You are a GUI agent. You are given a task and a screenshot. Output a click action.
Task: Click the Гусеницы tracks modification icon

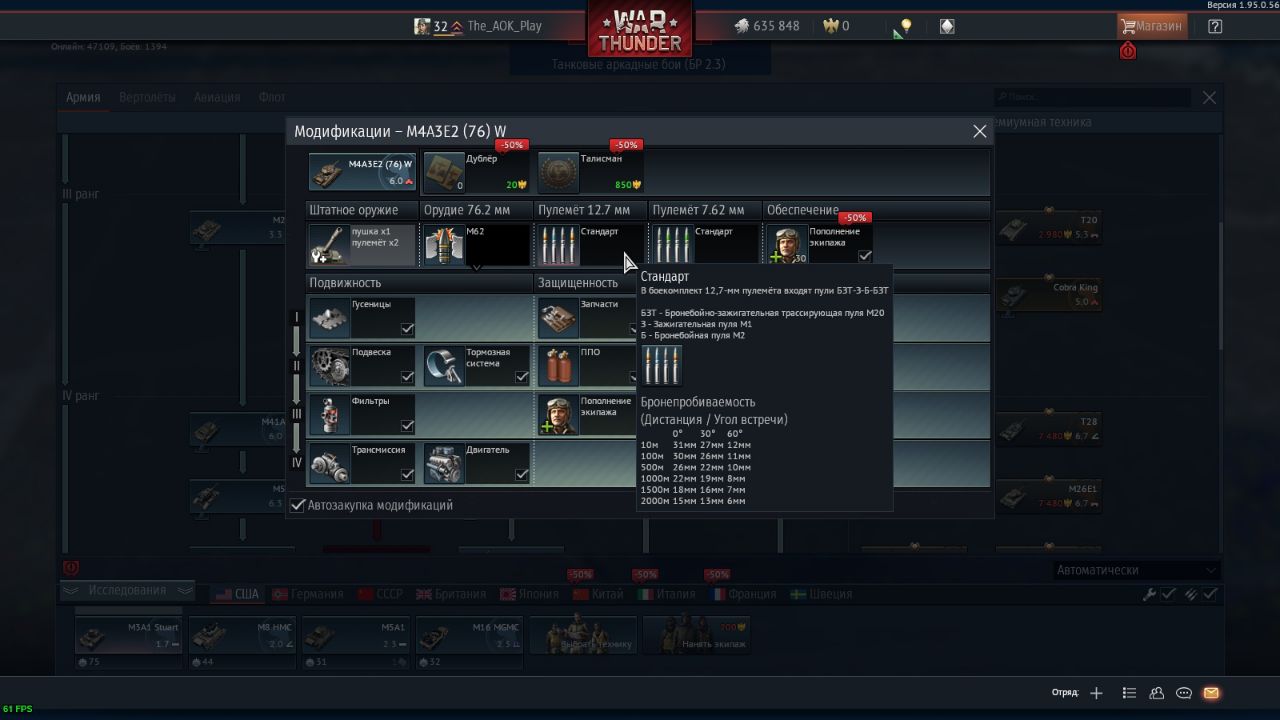click(329, 318)
